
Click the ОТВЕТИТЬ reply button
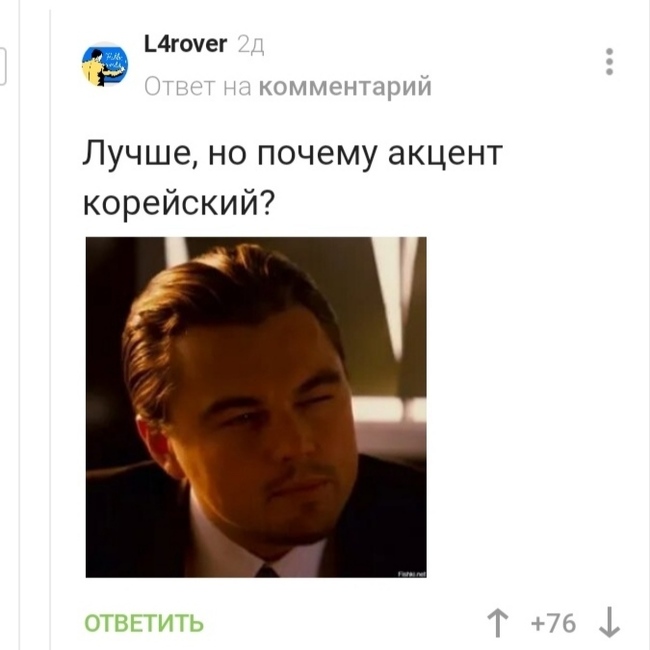point(144,623)
